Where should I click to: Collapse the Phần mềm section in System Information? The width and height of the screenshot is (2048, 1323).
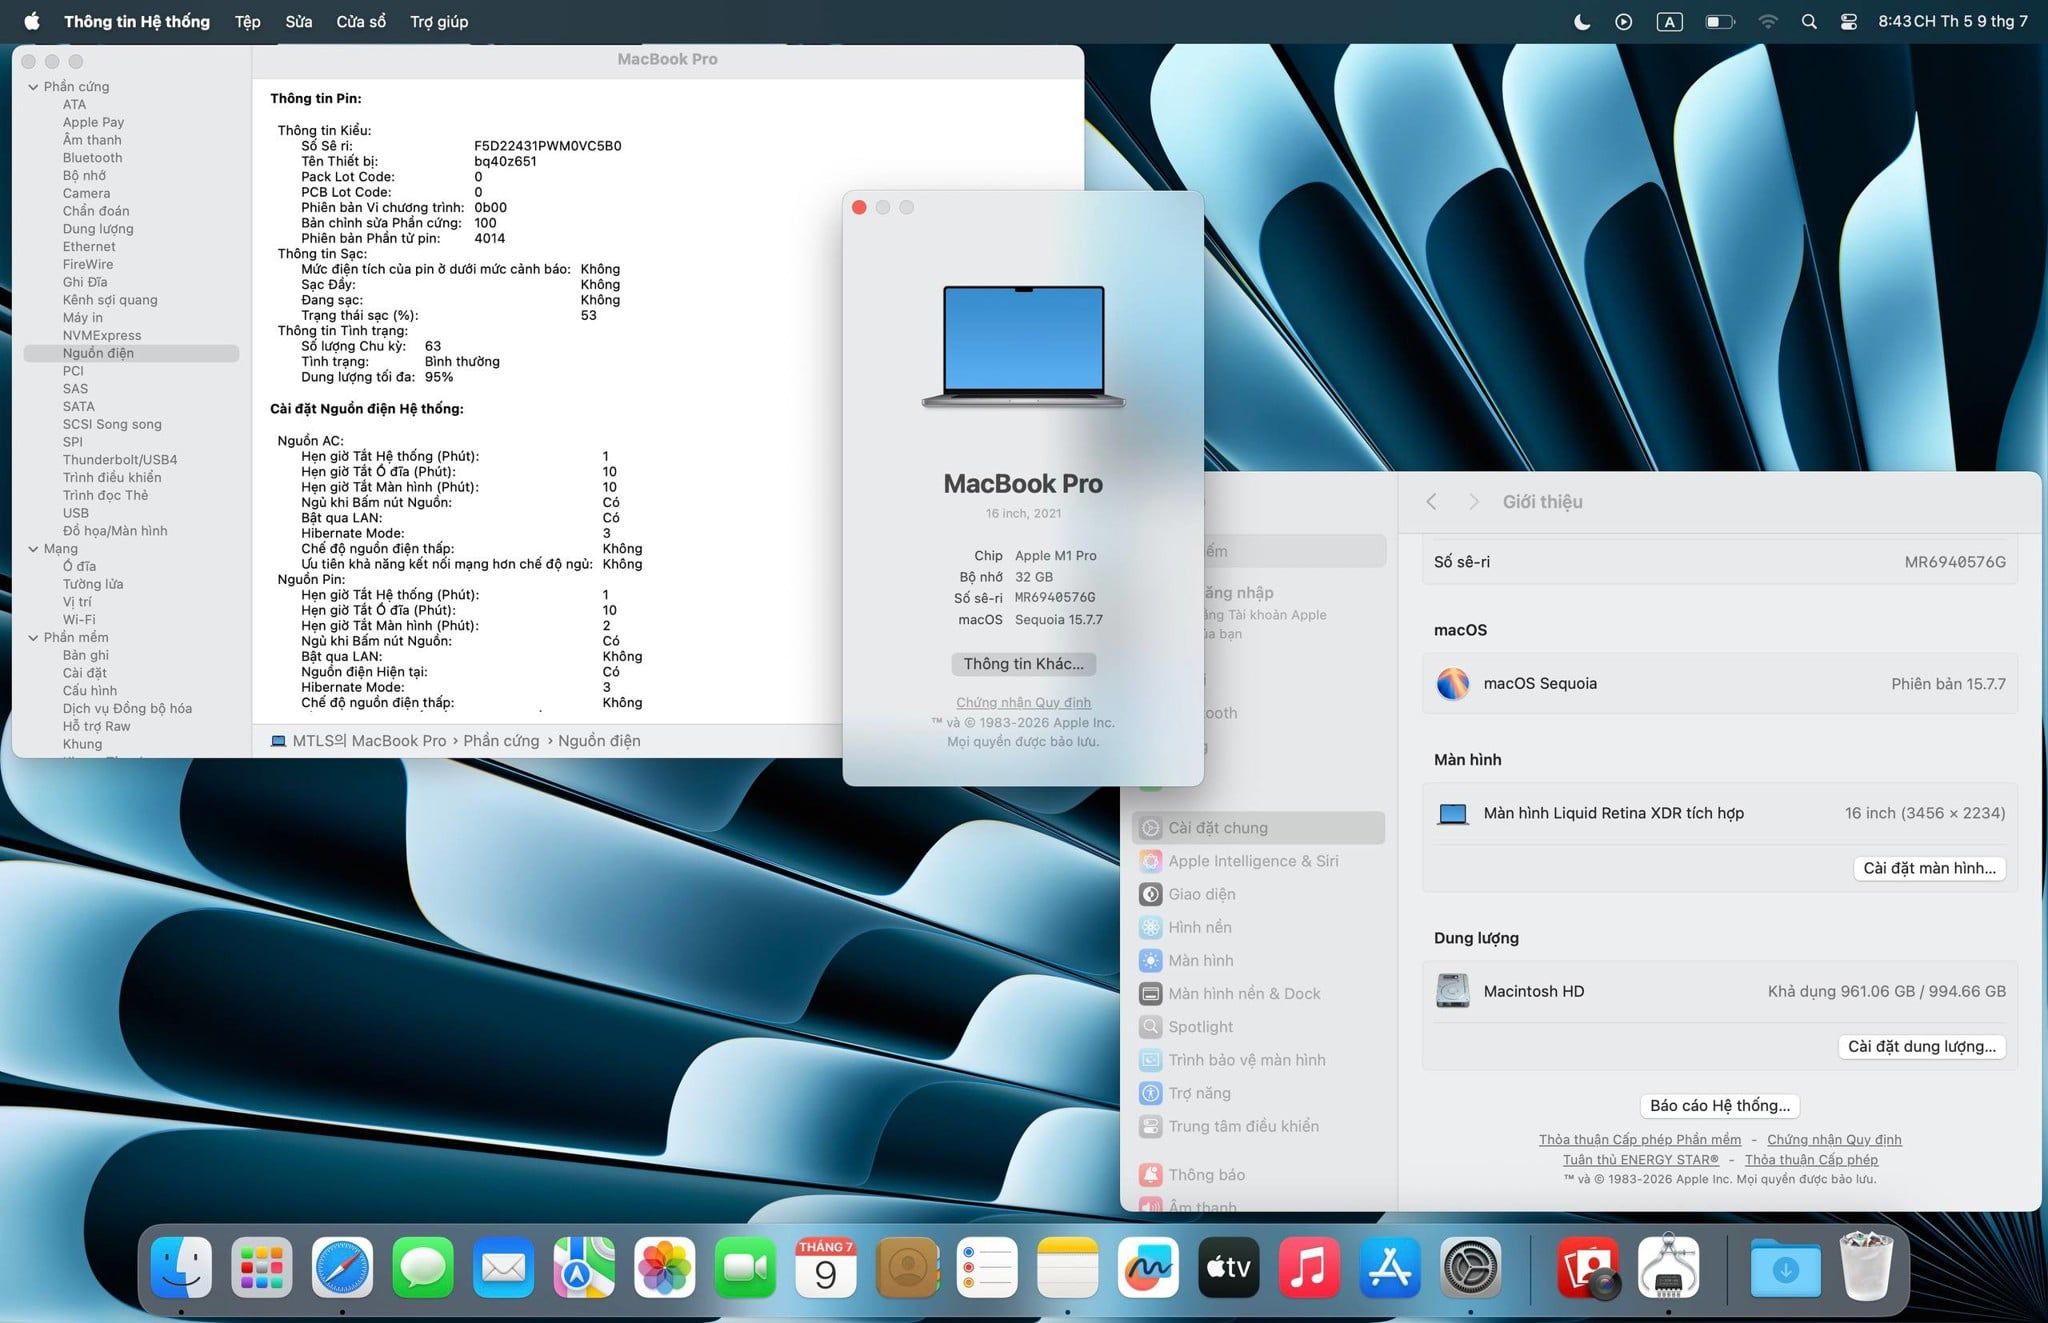[33, 637]
